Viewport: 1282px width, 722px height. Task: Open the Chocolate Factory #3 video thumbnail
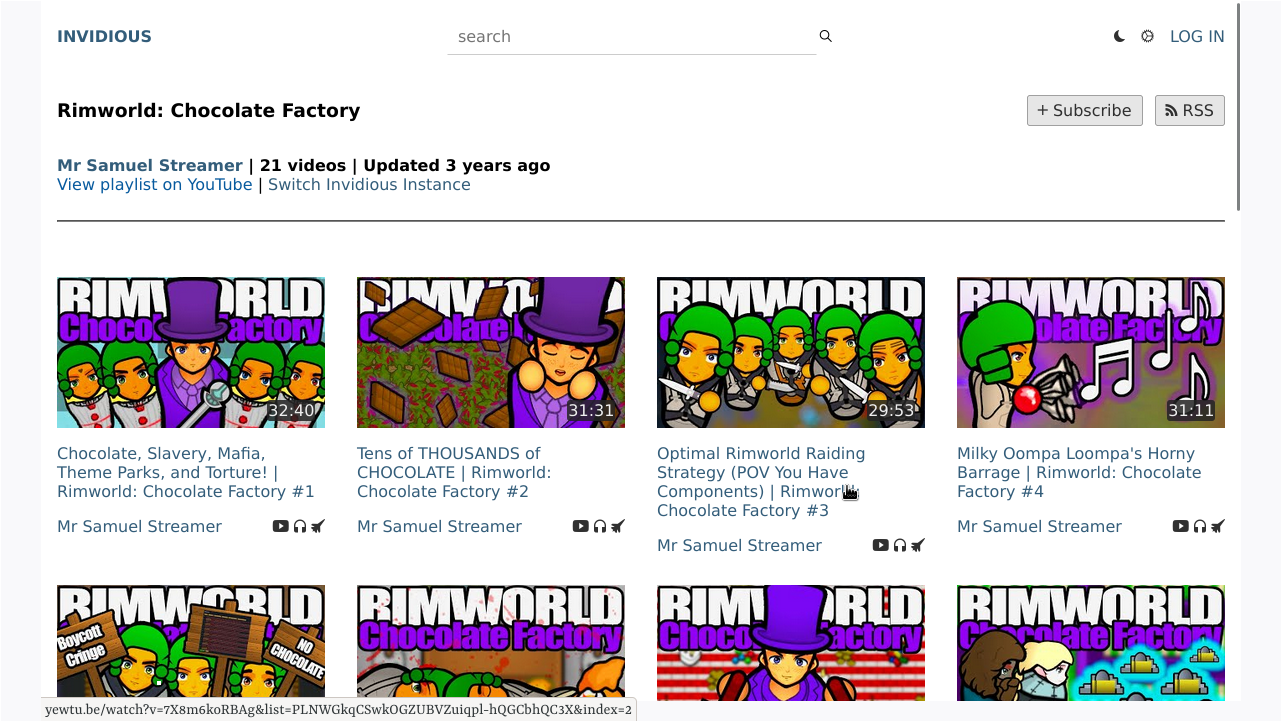pos(791,353)
